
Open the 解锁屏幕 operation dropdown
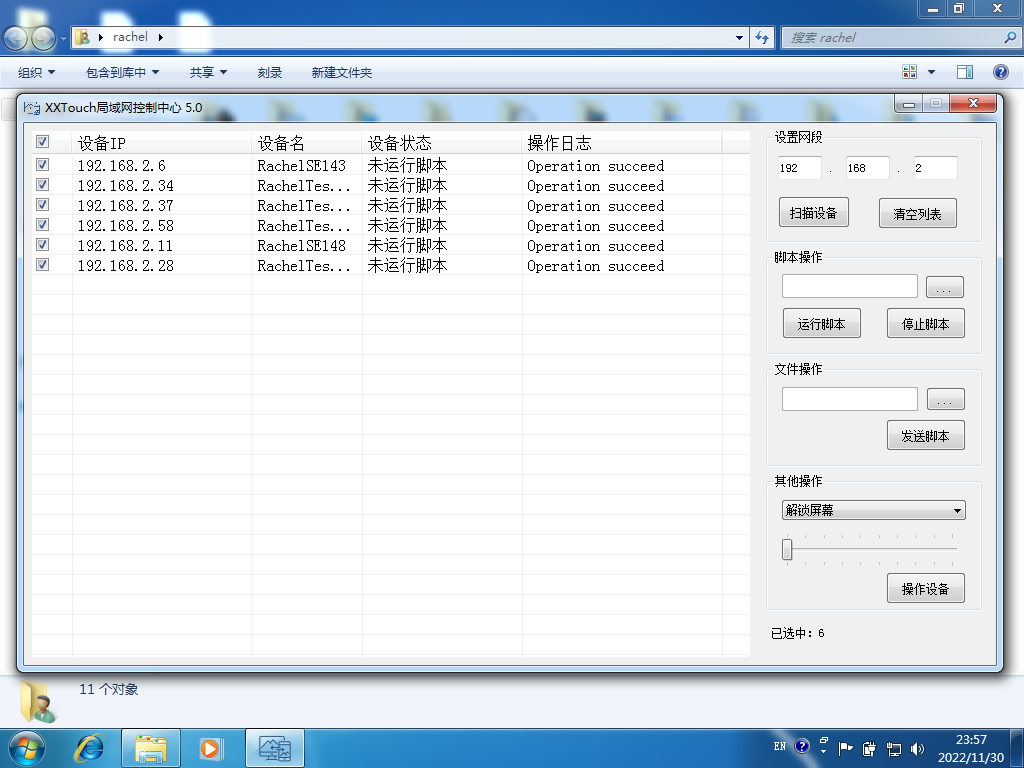click(x=873, y=510)
